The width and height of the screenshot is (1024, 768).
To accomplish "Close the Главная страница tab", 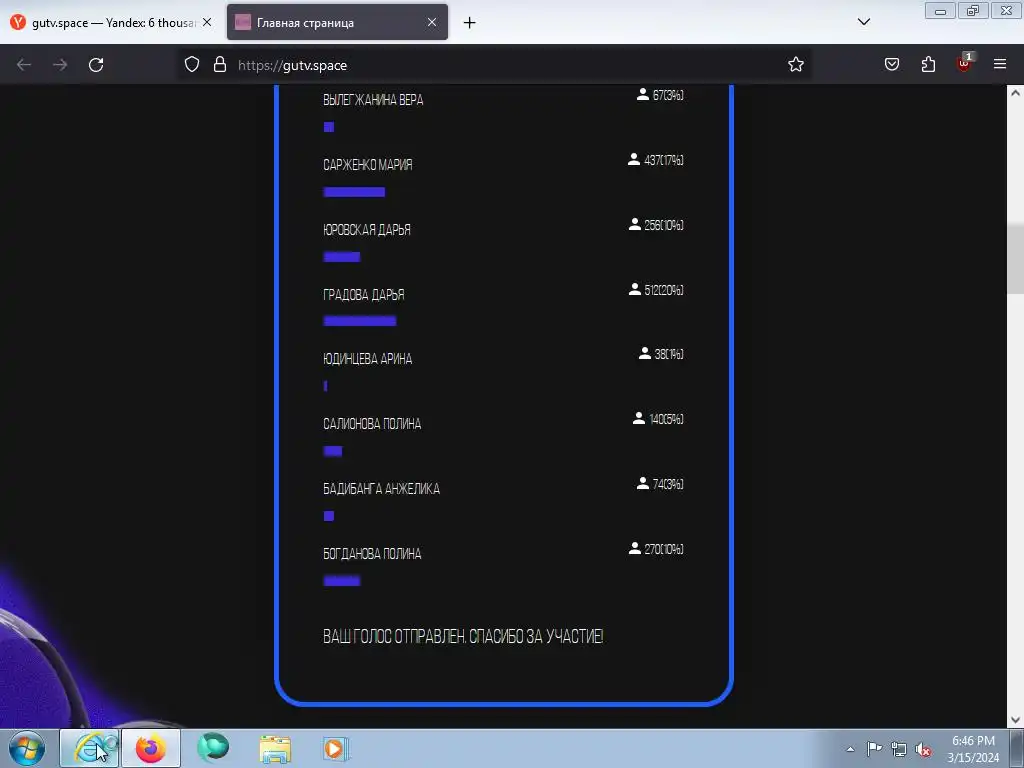I will click(x=432, y=22).
